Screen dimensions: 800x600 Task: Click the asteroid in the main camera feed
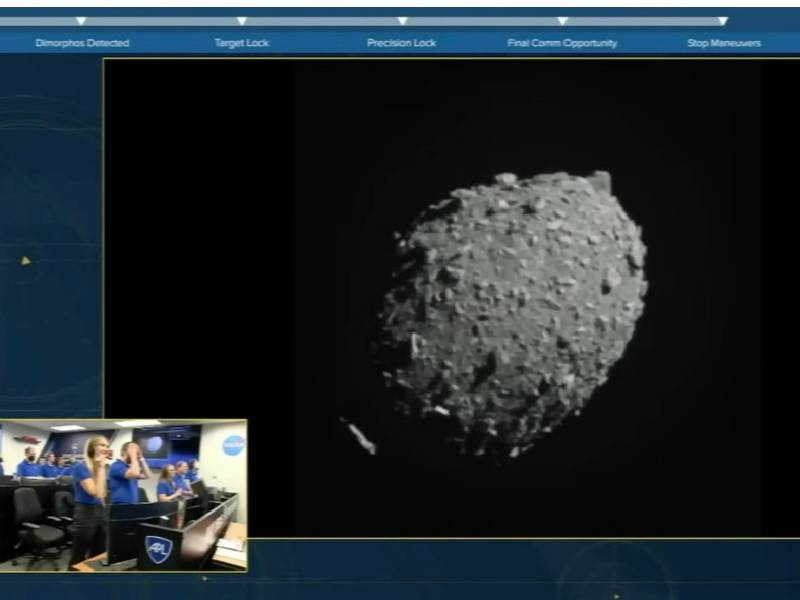click(x=513, y=314)
